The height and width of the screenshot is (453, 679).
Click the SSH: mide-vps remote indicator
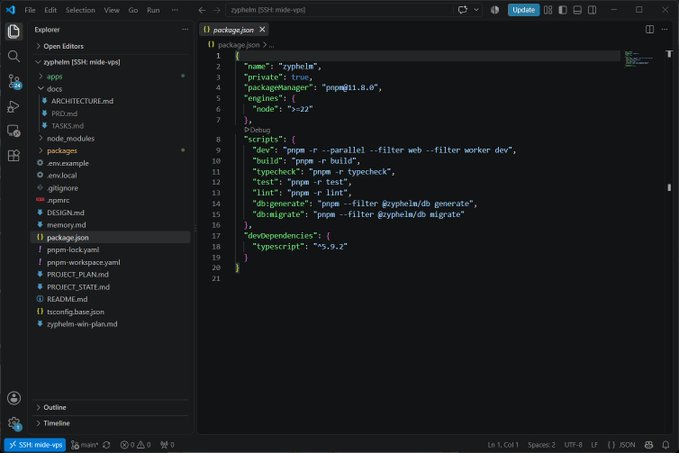click(x=36, y=445)
